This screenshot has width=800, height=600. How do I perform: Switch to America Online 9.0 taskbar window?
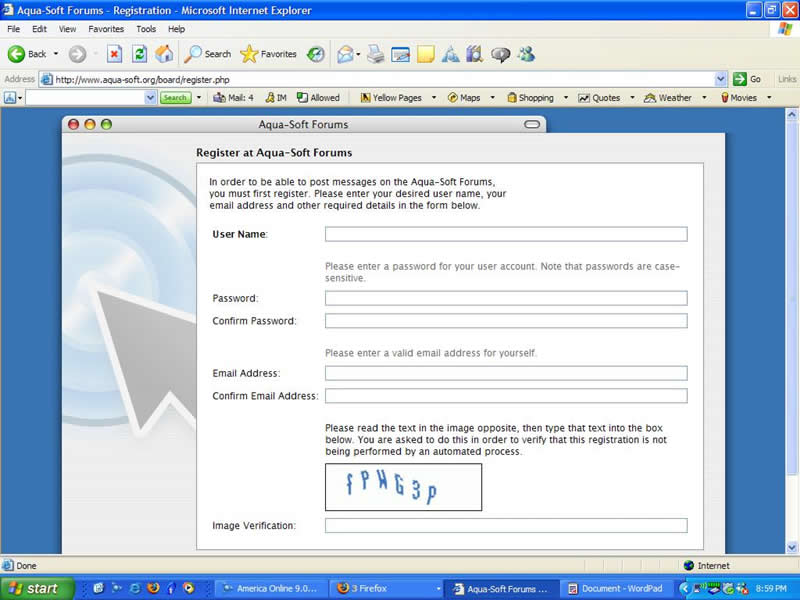tap(271, 589)
